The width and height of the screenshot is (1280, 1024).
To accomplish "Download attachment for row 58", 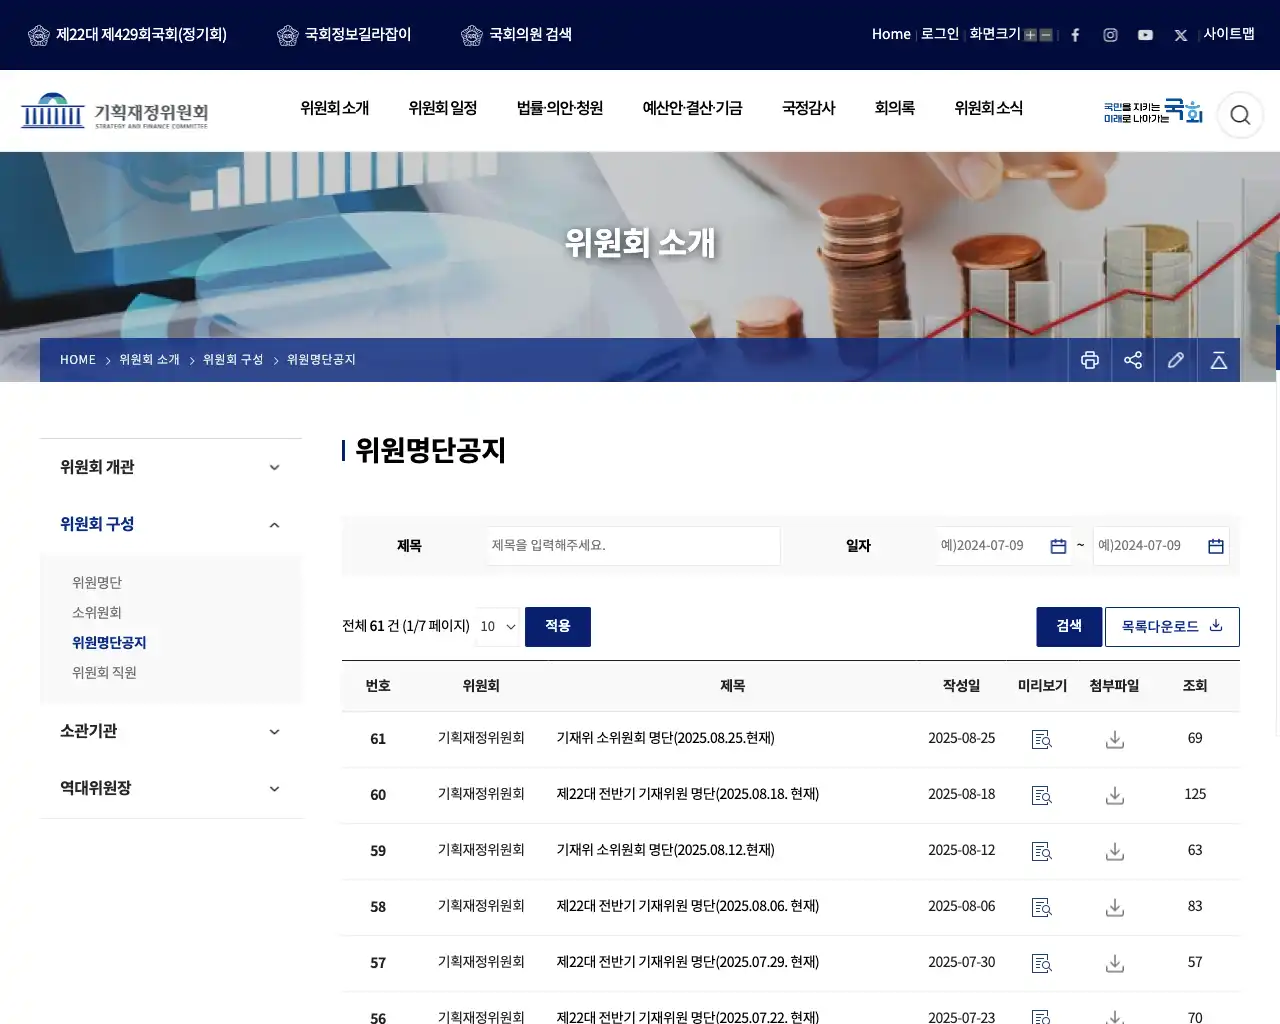I will tap(1115, 907).
